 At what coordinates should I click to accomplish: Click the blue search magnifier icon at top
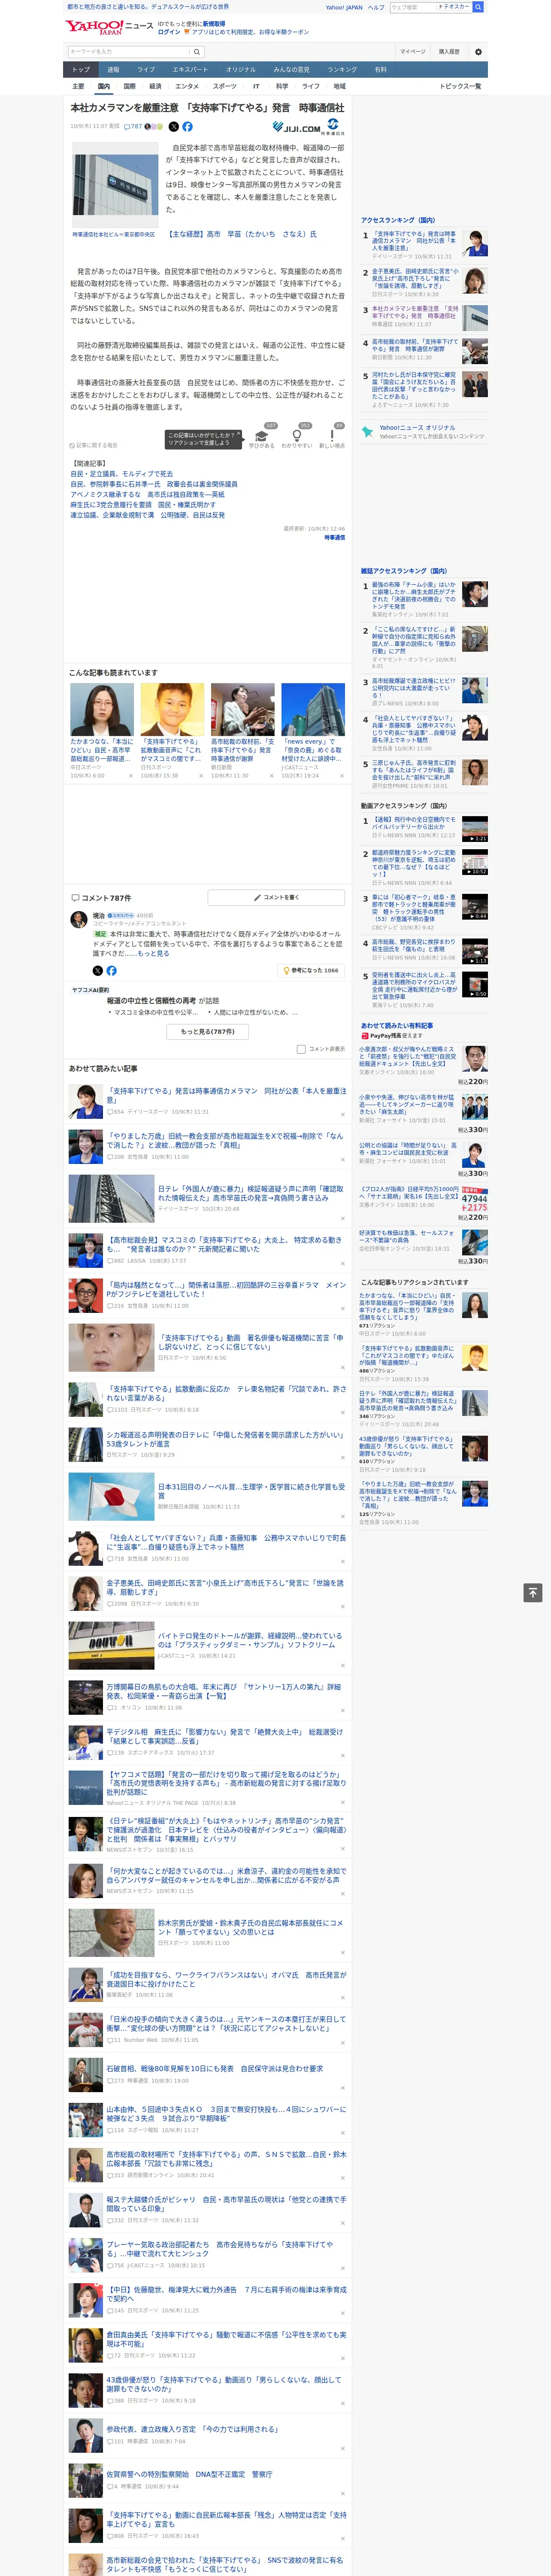[478, 7]
